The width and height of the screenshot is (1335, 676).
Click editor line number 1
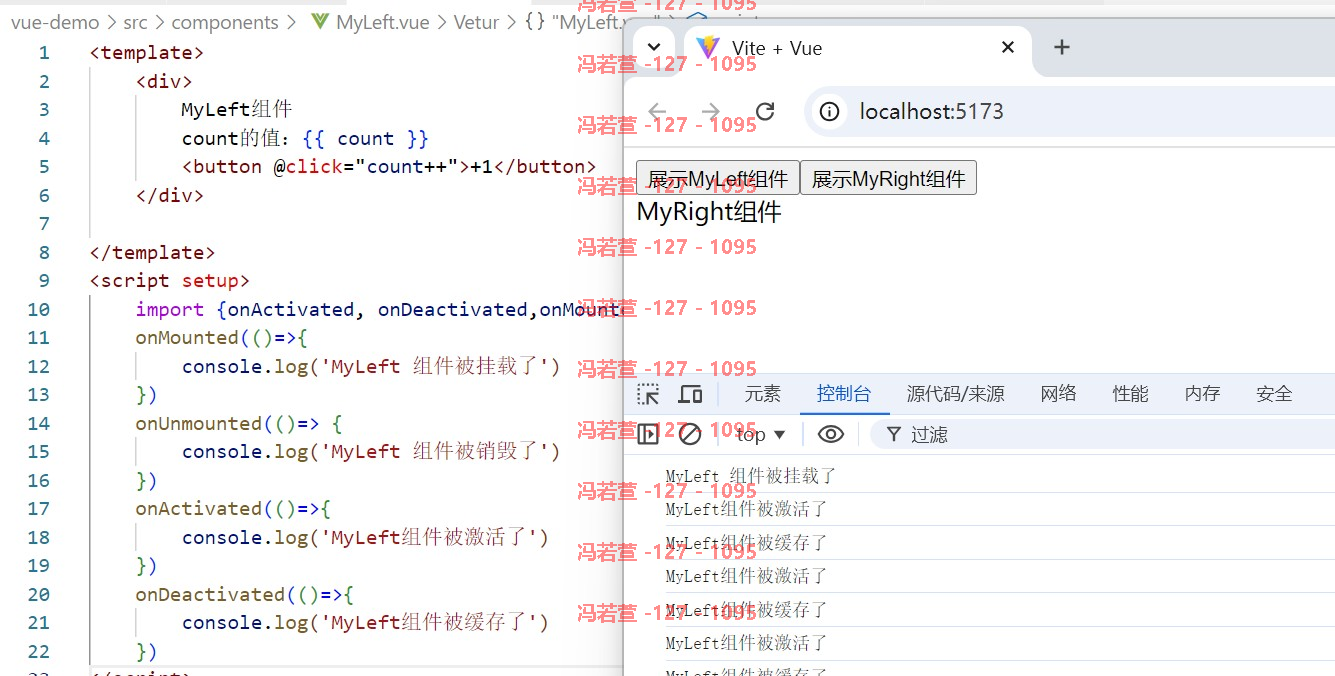click(44, 53)
